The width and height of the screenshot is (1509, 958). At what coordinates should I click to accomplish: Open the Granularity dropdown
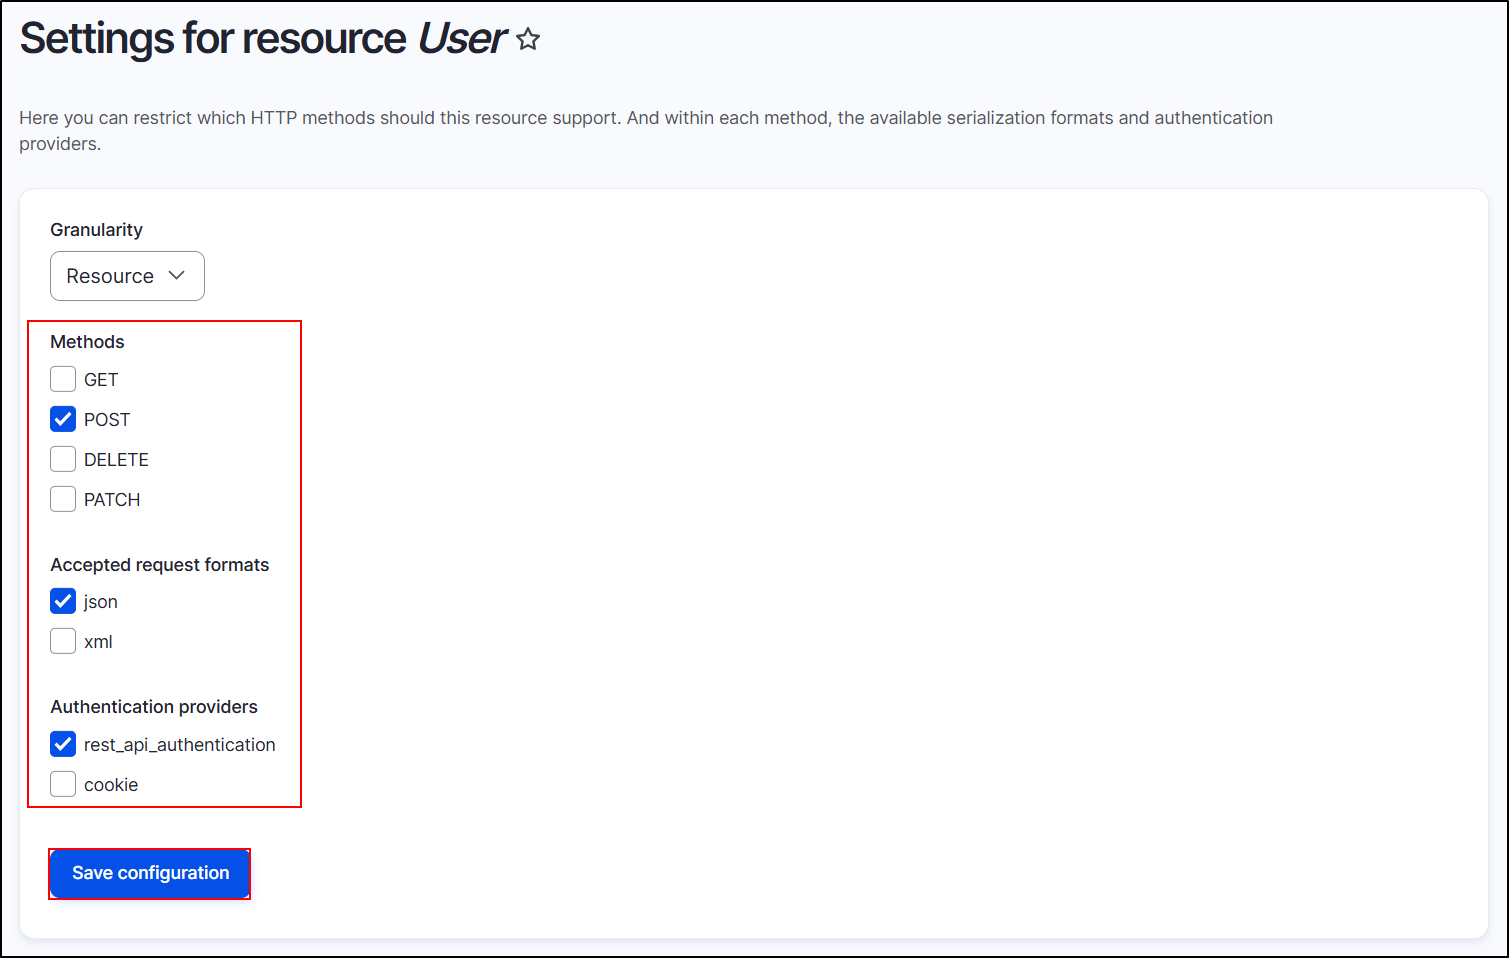pyautogui.click(x=127, y=276)
